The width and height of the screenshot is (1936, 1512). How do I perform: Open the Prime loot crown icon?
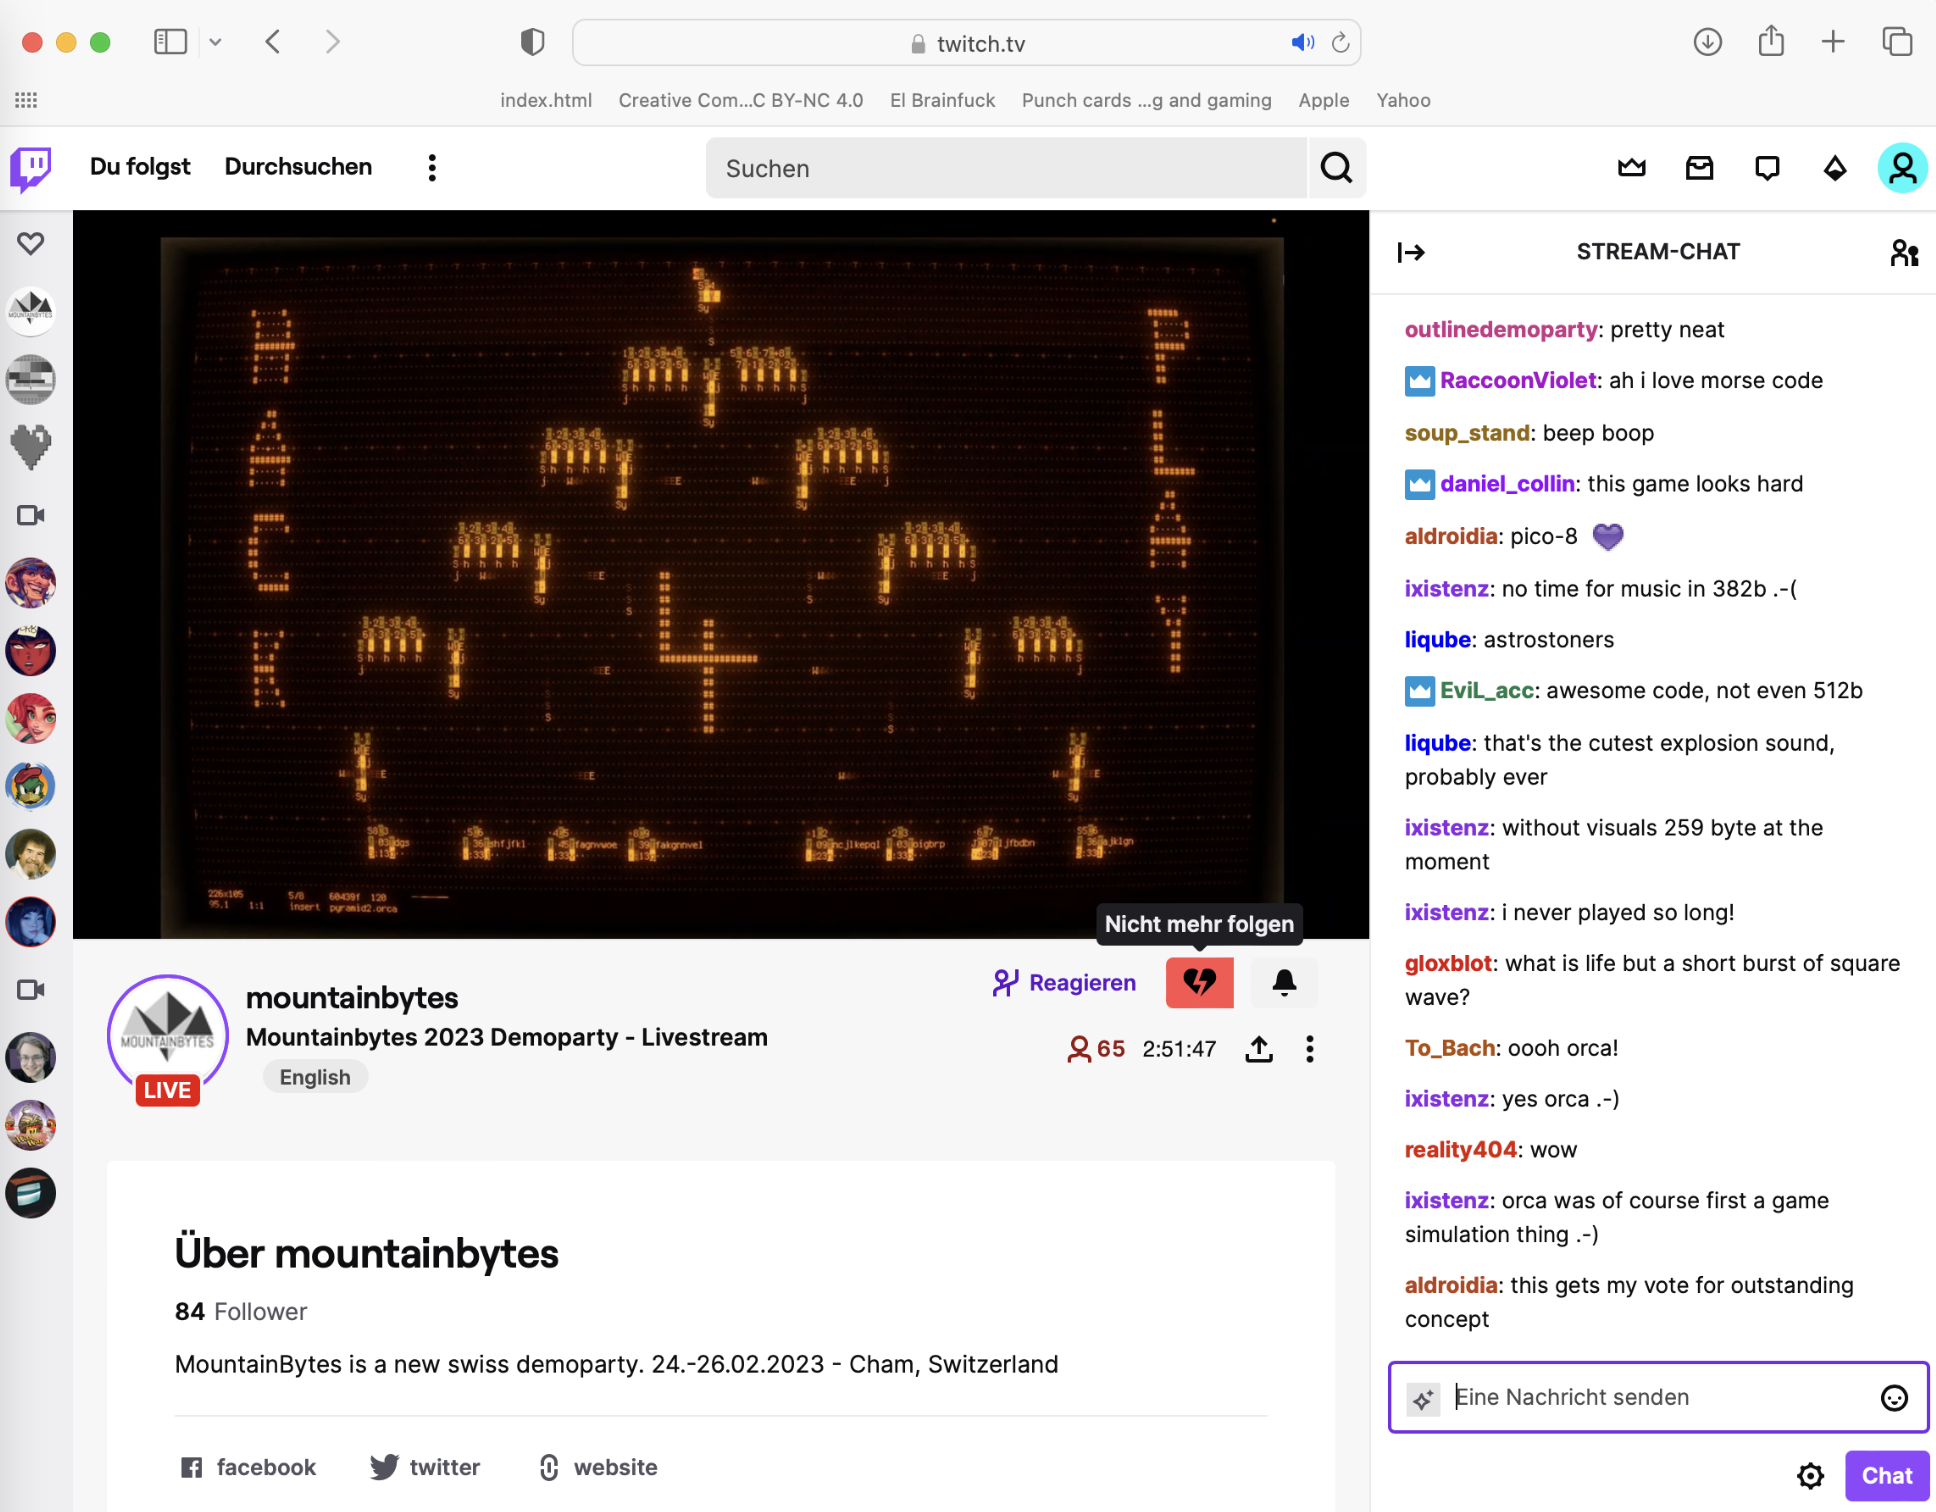click(x=1631, y=168)
